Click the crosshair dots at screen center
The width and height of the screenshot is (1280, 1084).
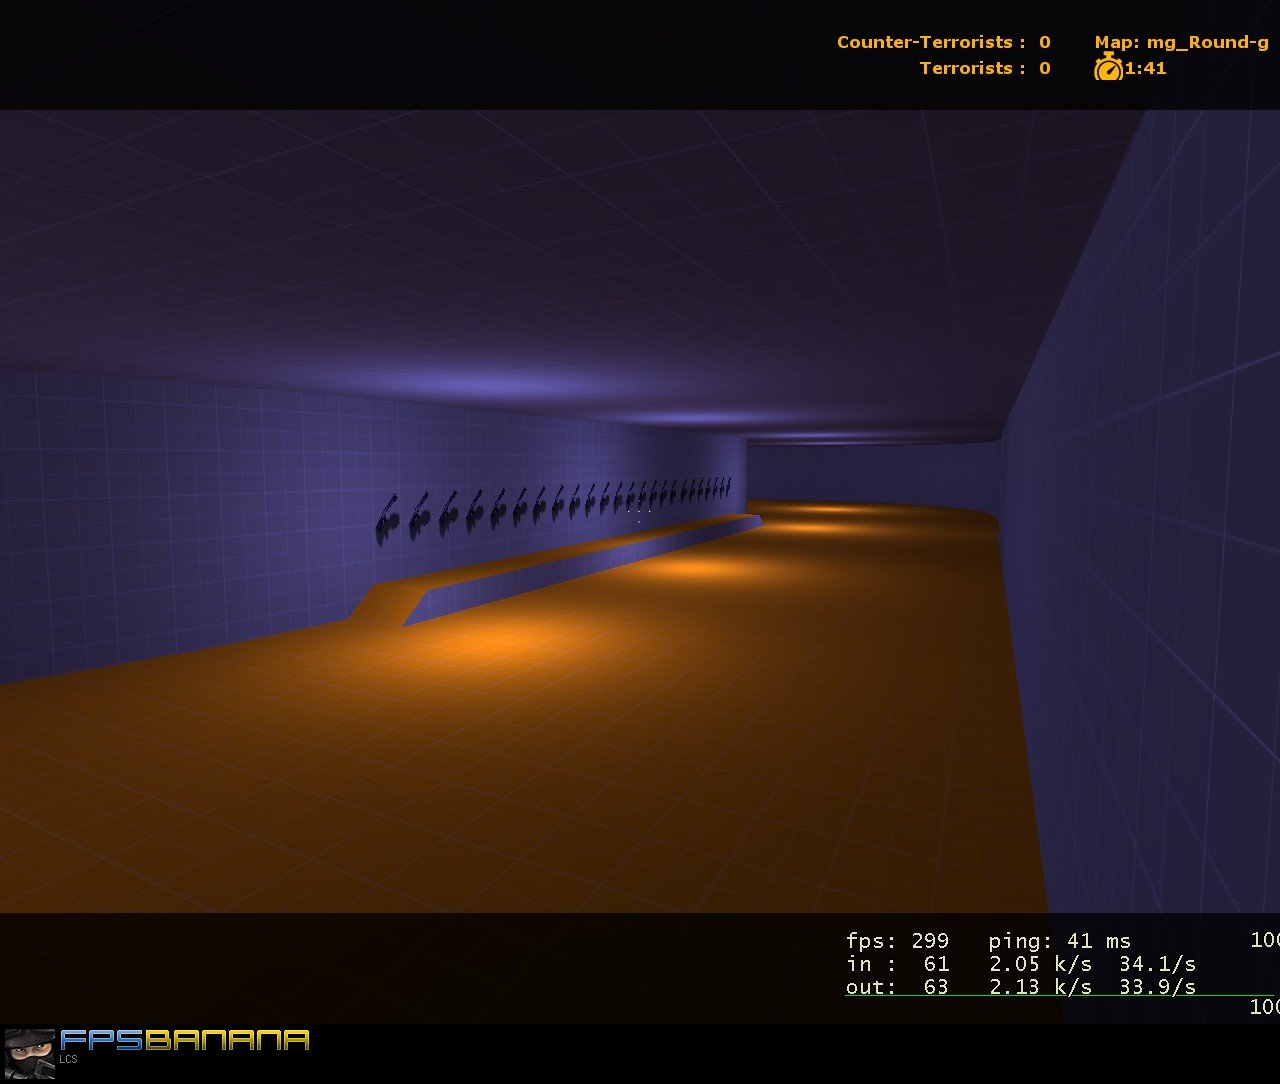point(640,514)
